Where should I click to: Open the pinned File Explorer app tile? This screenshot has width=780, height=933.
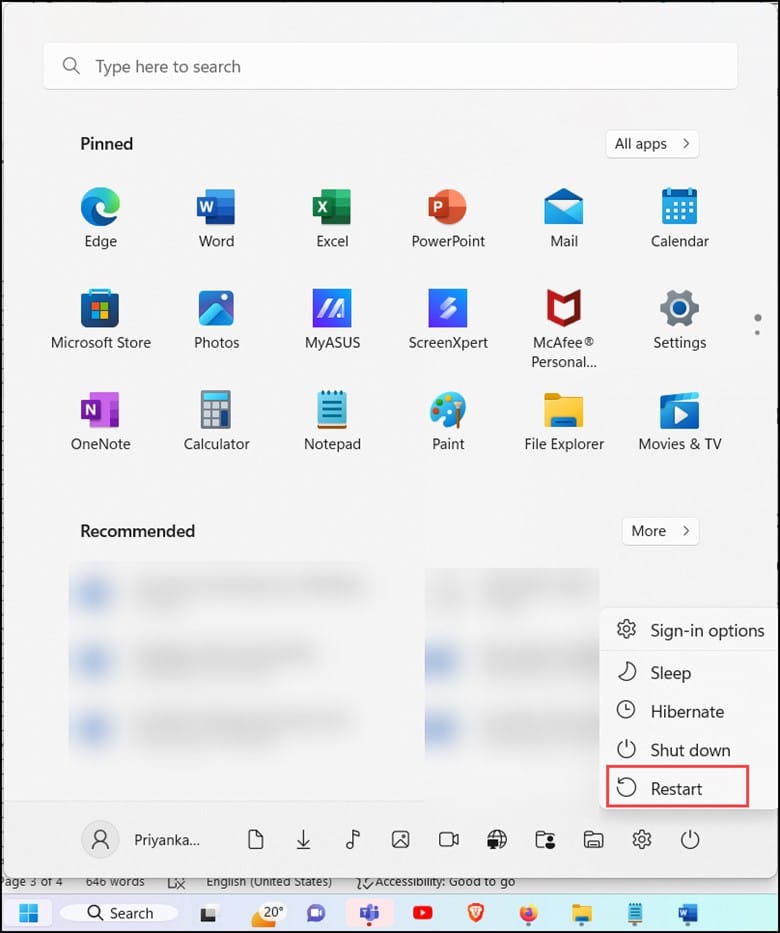point(563,421)
